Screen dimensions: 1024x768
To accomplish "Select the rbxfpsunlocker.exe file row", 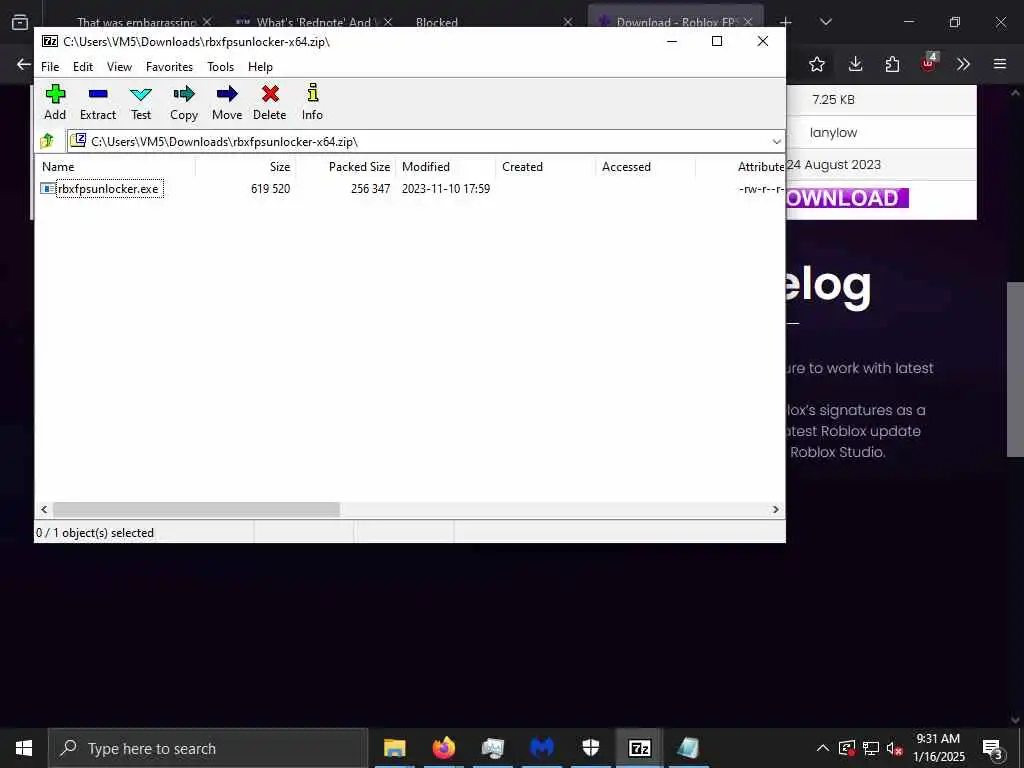I will tap(409, 189).
